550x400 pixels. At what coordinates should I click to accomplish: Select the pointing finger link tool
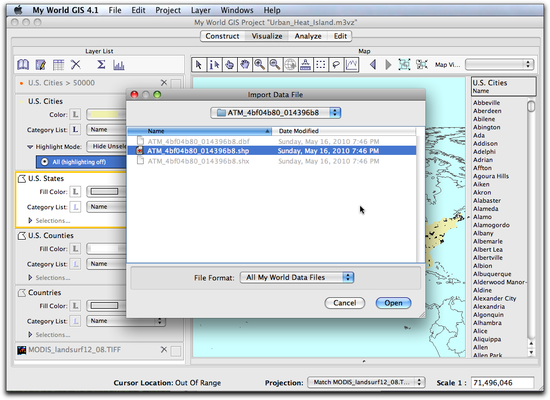click(x=229, y=65)
